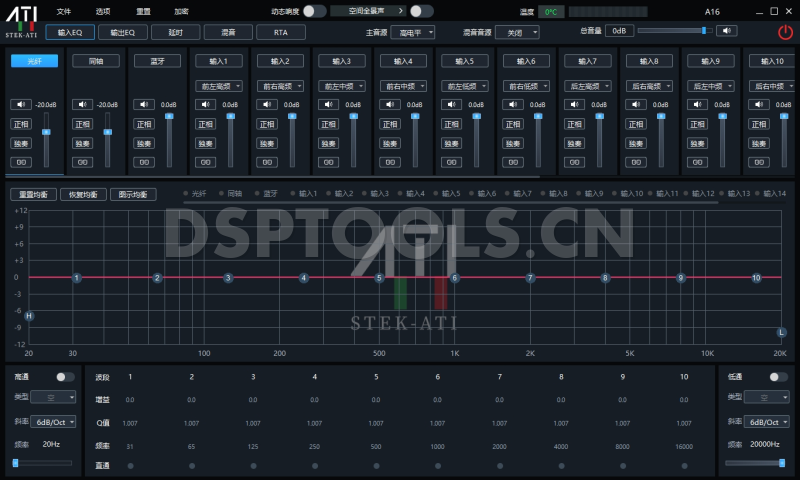This screenshot has width=800, height=480.
Task: Click the H high-pass node on the graph
Action: (29, 316)
